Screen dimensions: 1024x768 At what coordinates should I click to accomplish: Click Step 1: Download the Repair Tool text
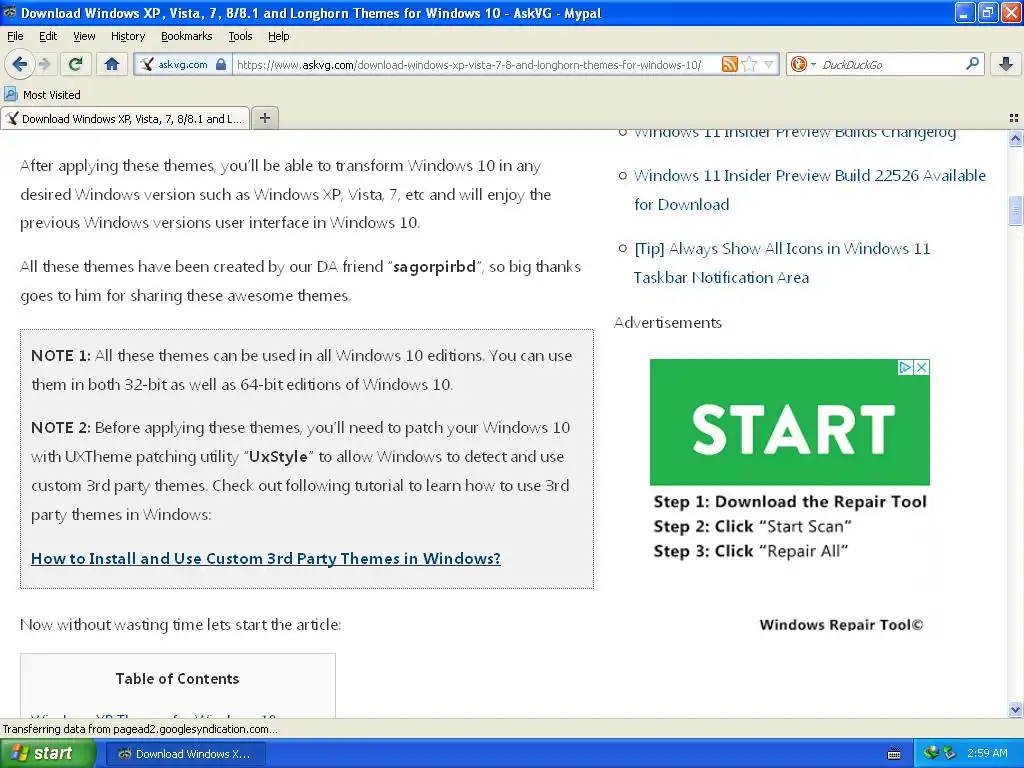pyautogui.click(x=790, y=502)
